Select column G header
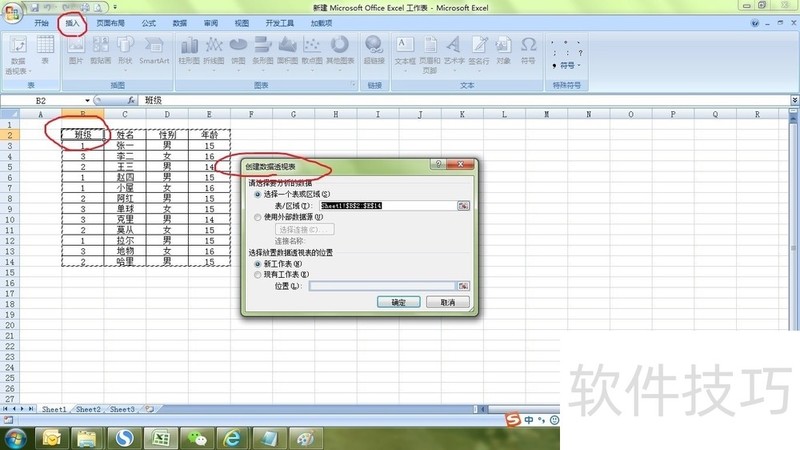 (x=293, y=114)
